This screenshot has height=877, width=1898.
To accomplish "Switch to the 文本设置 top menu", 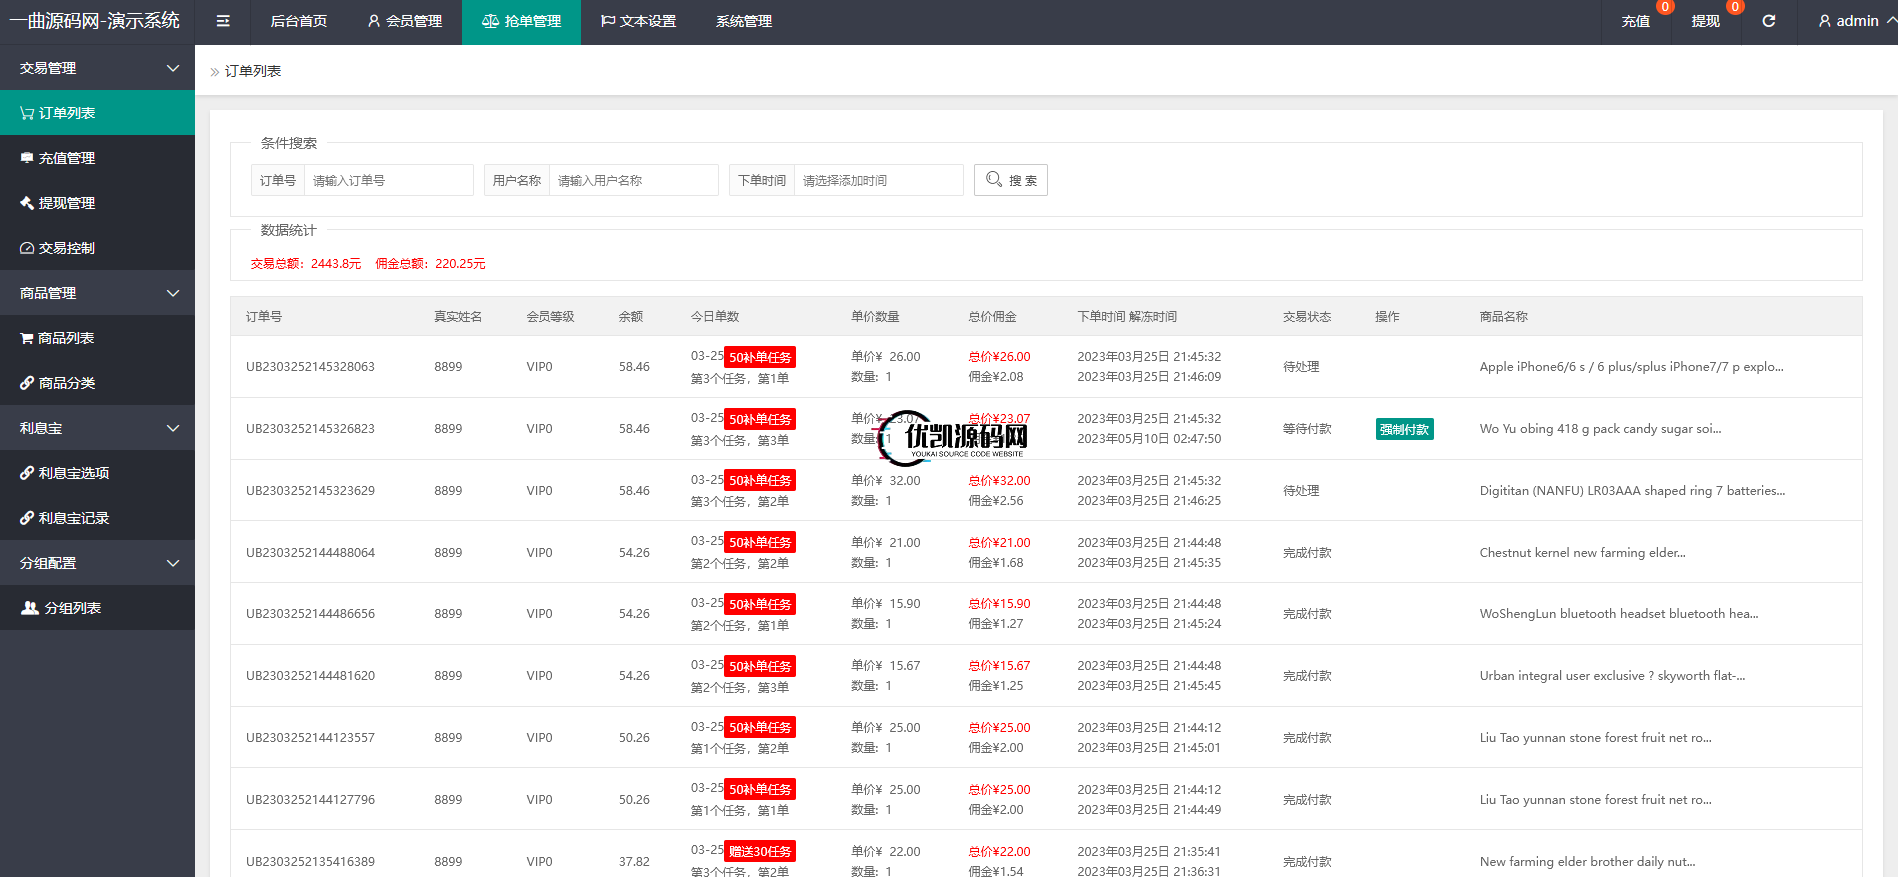I will click(x=638, y=21).
